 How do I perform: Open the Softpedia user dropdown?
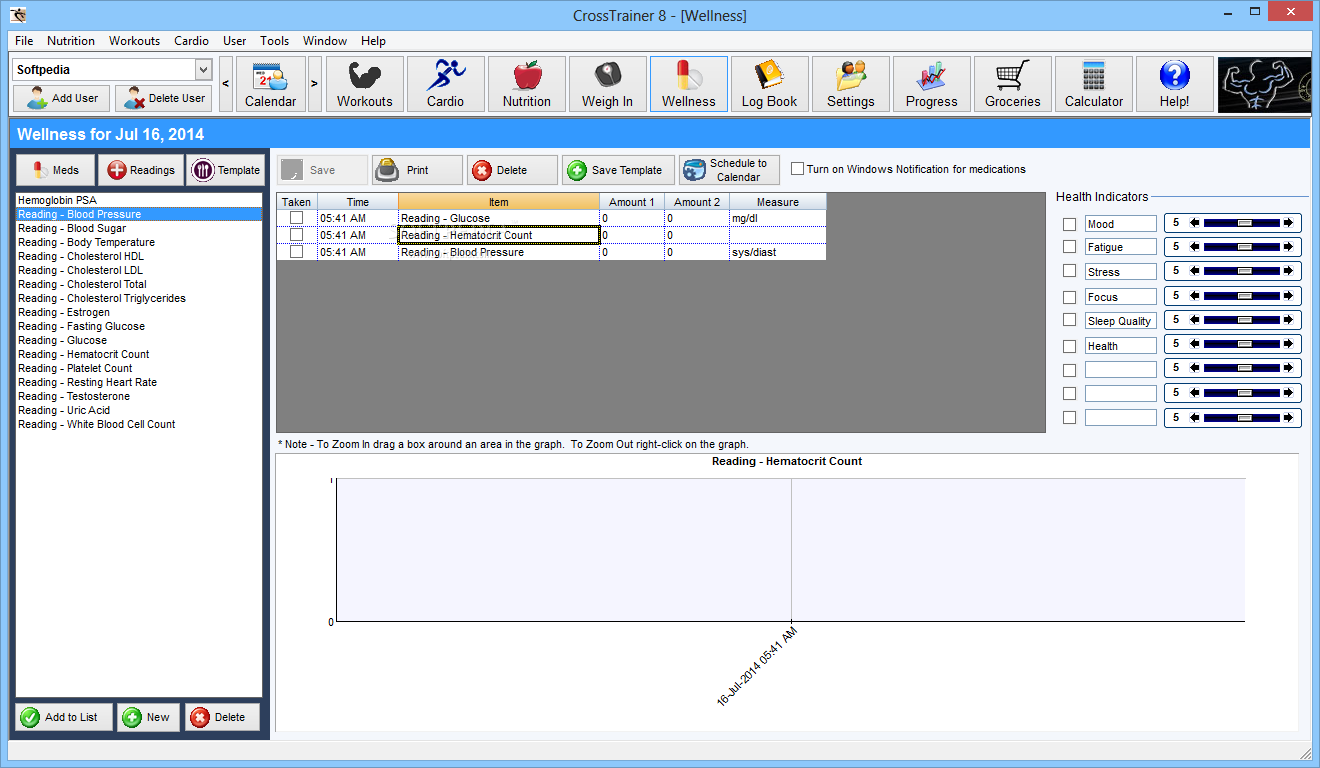tap(203, 70)
